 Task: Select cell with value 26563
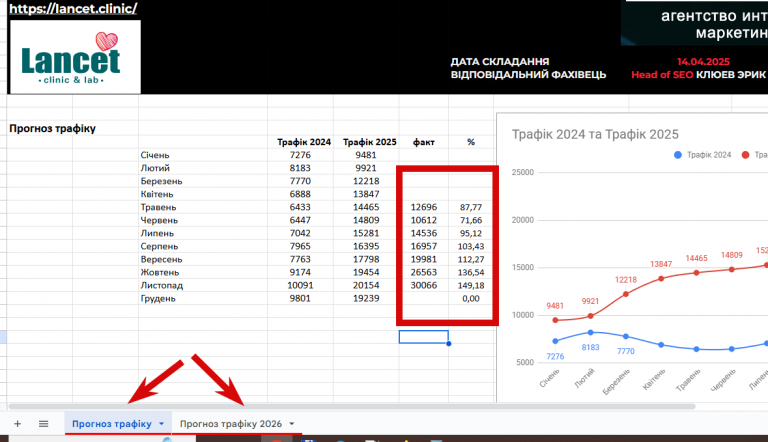(424, 272)
